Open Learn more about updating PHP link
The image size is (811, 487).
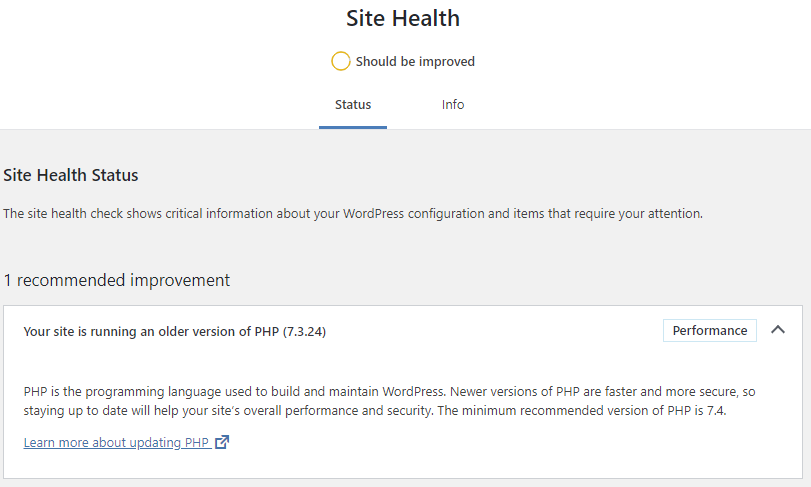click(117, 443)
